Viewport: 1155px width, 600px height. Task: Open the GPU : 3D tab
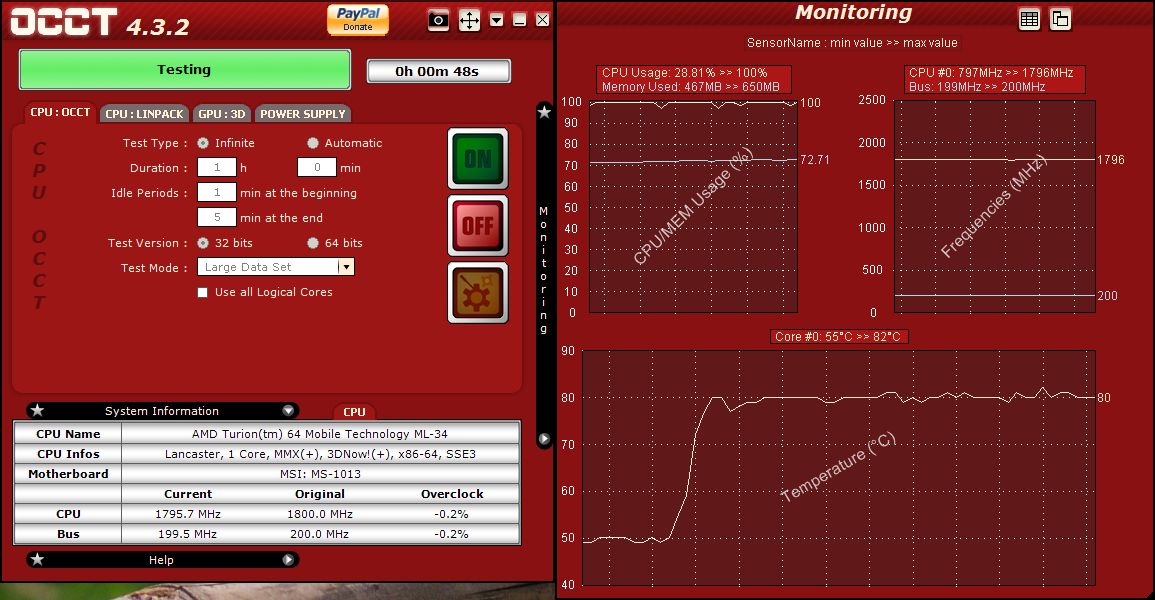pyautogui.click(x=222, y=114)
